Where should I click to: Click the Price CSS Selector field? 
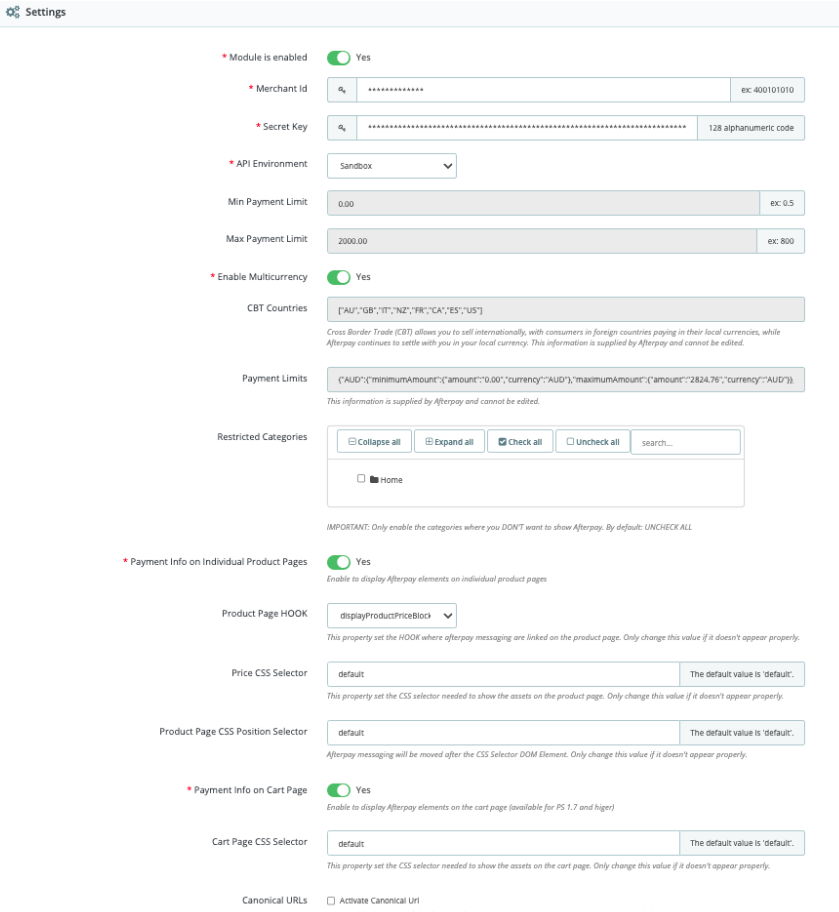[x=500, y=674]
